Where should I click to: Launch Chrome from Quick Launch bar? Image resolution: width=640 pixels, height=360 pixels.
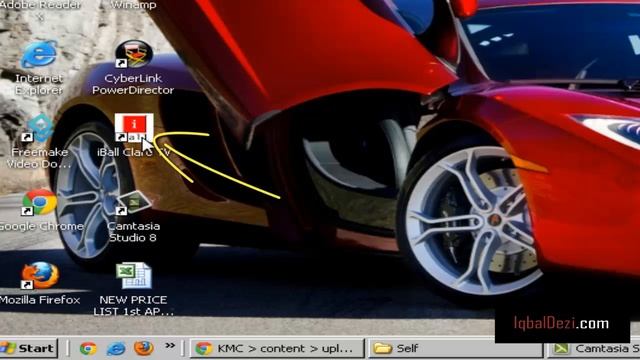[x=88, y=348]
